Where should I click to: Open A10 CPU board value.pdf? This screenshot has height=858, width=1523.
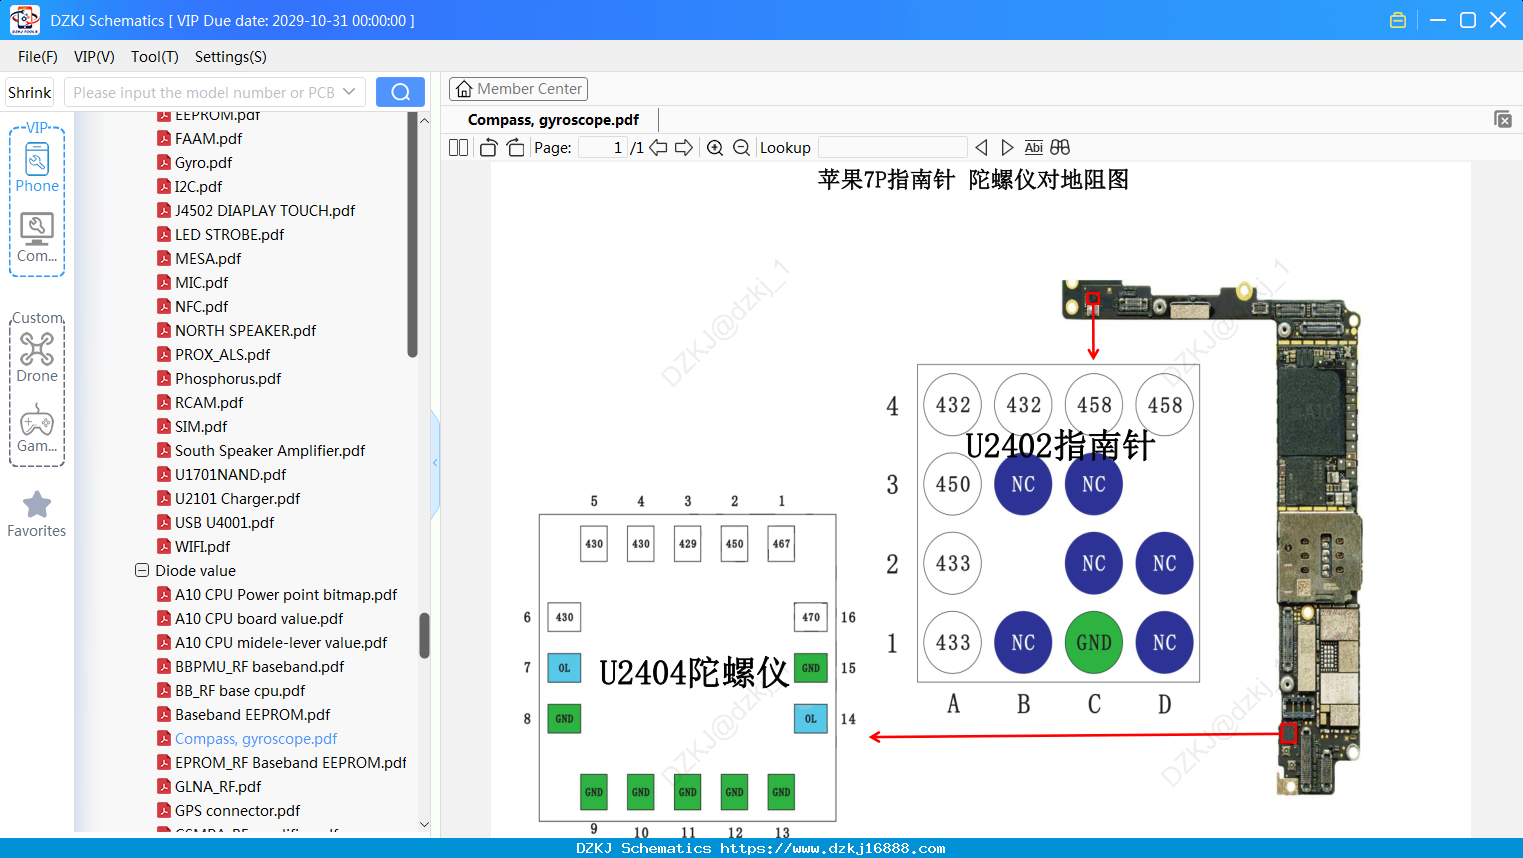(x=259, y=618)
